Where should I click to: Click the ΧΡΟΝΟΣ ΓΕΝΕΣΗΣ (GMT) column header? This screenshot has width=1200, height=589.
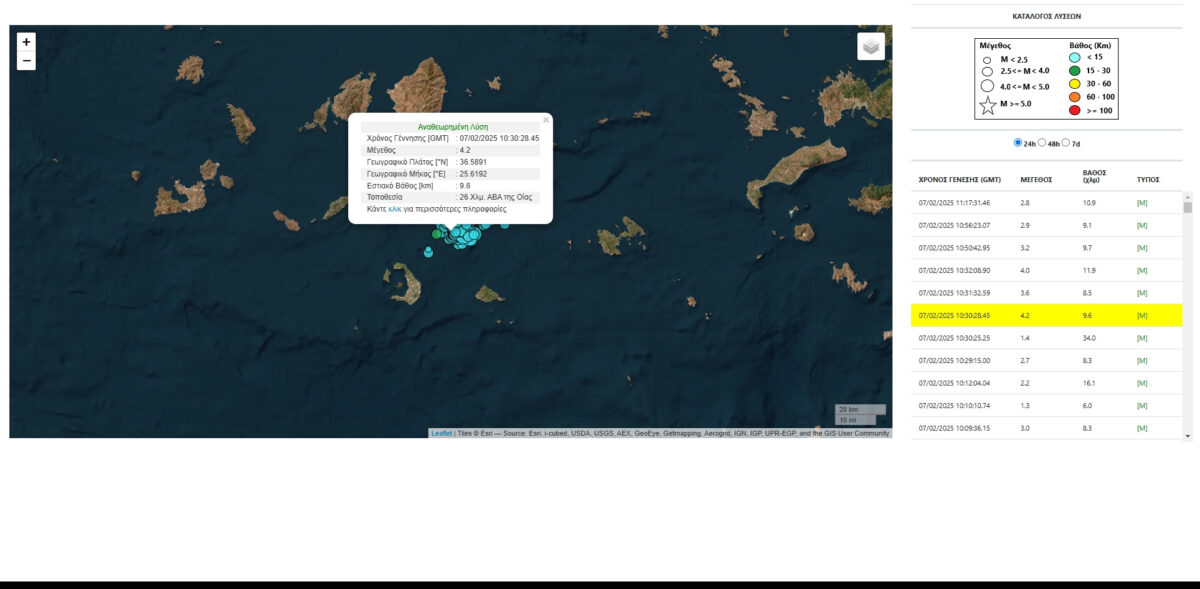[959, 180]
